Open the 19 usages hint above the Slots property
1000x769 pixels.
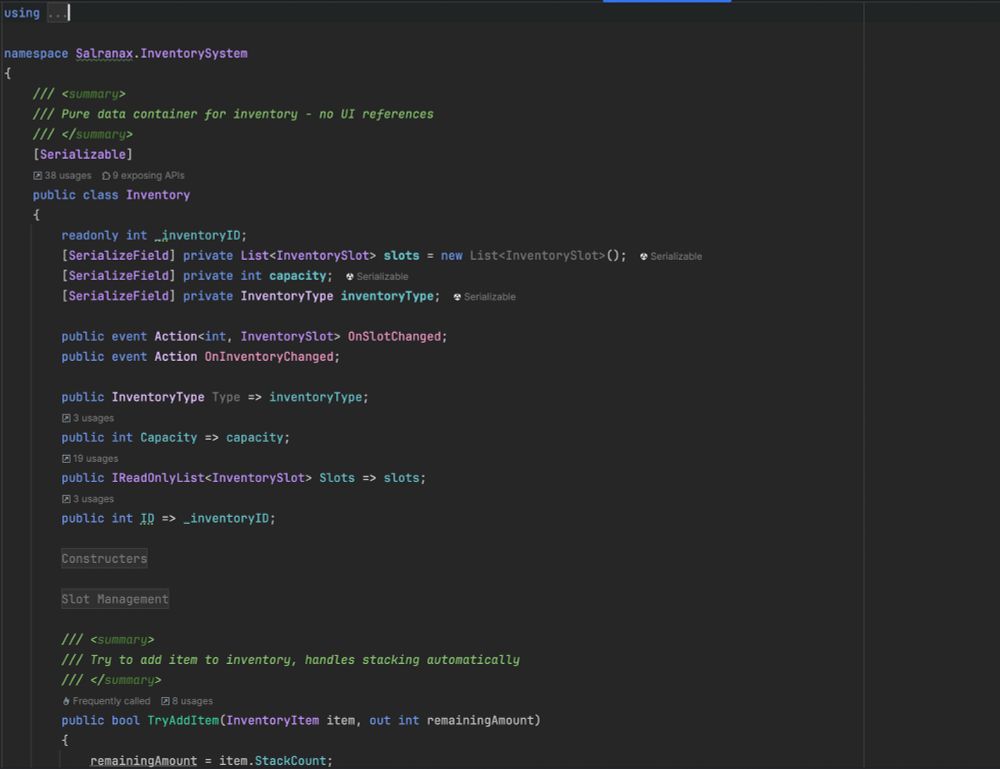coord(90,458)
